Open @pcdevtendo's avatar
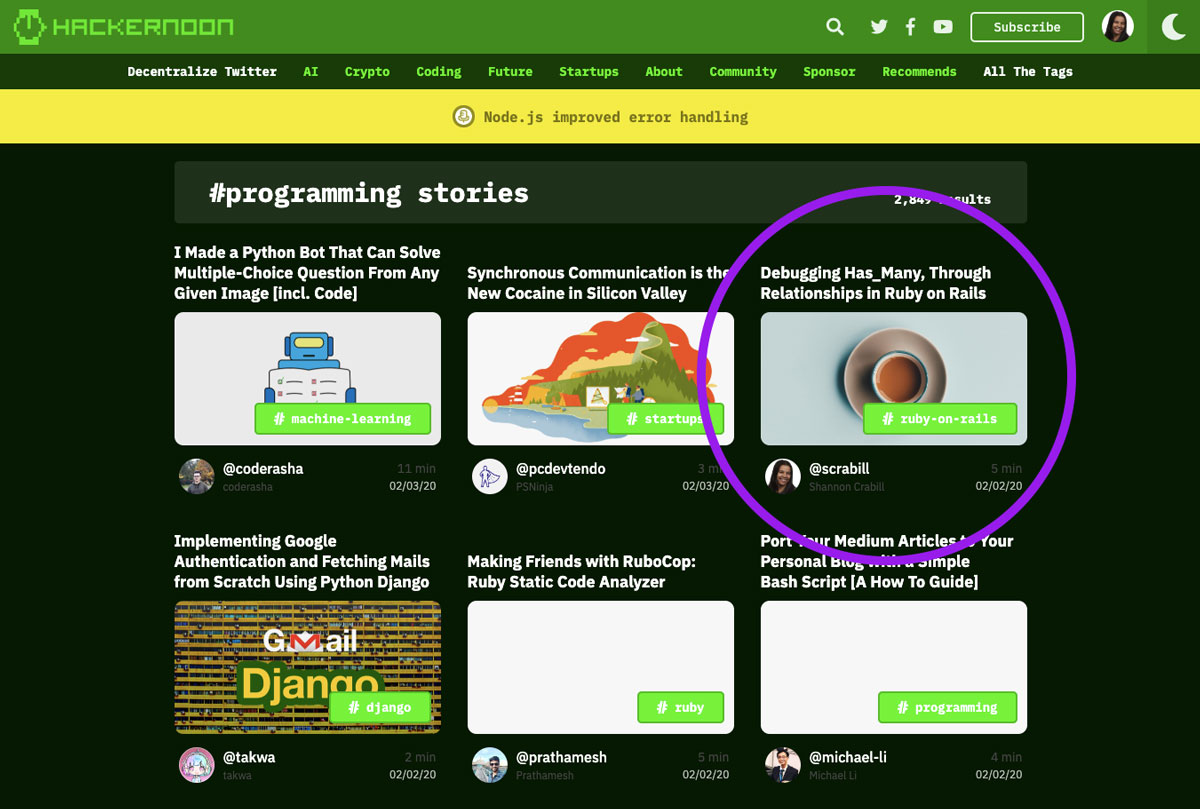 pyautogui.click(x=489, y=476)
